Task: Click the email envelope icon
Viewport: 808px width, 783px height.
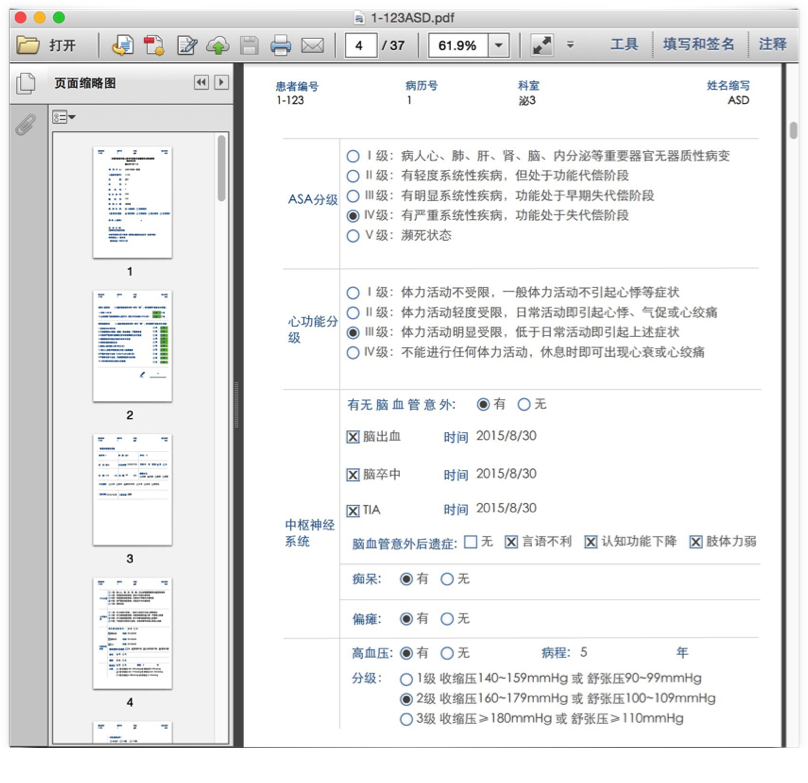Action: pos(313,45)
